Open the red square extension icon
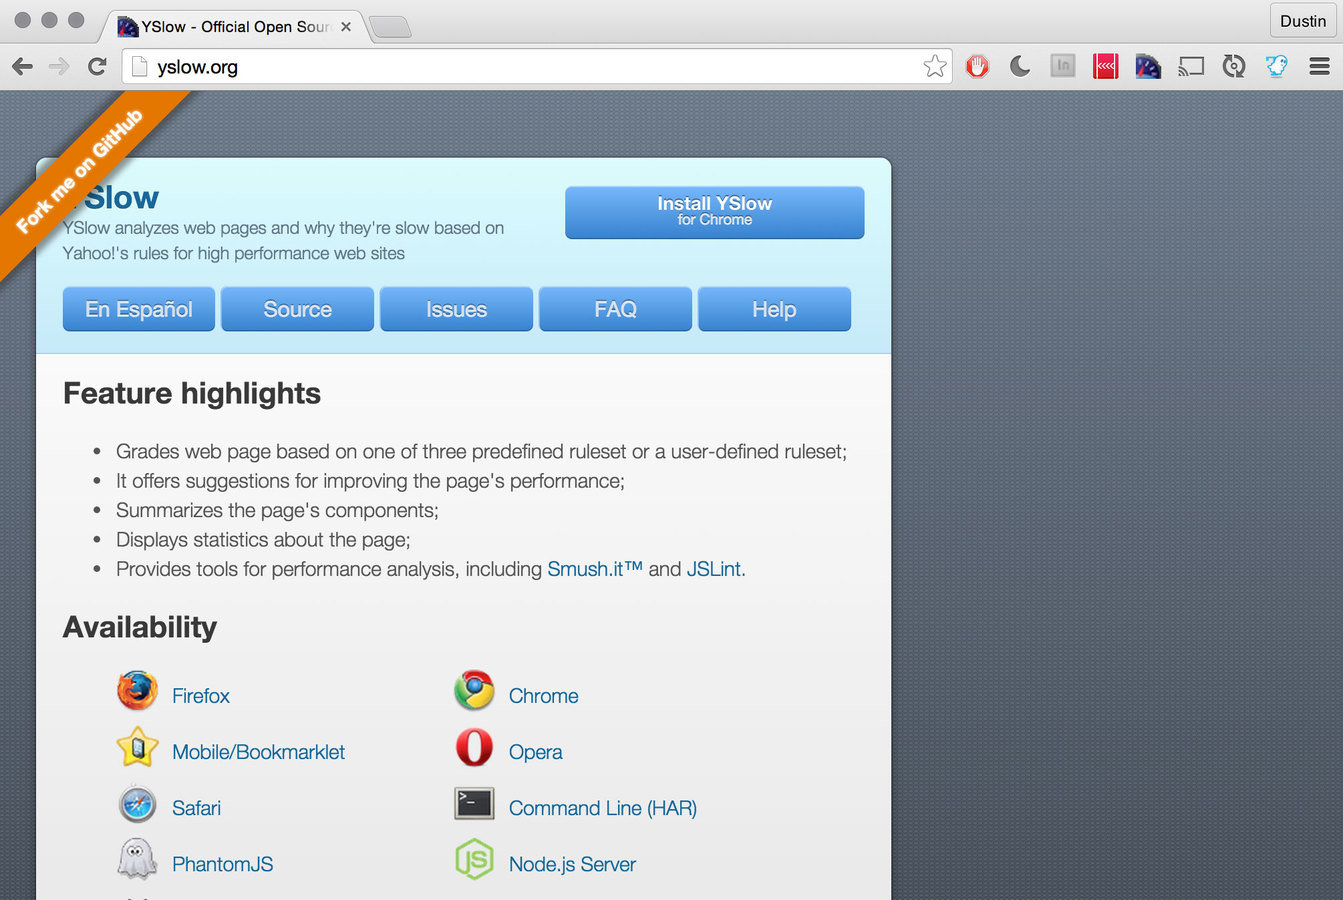 (x=1106, y=67)
